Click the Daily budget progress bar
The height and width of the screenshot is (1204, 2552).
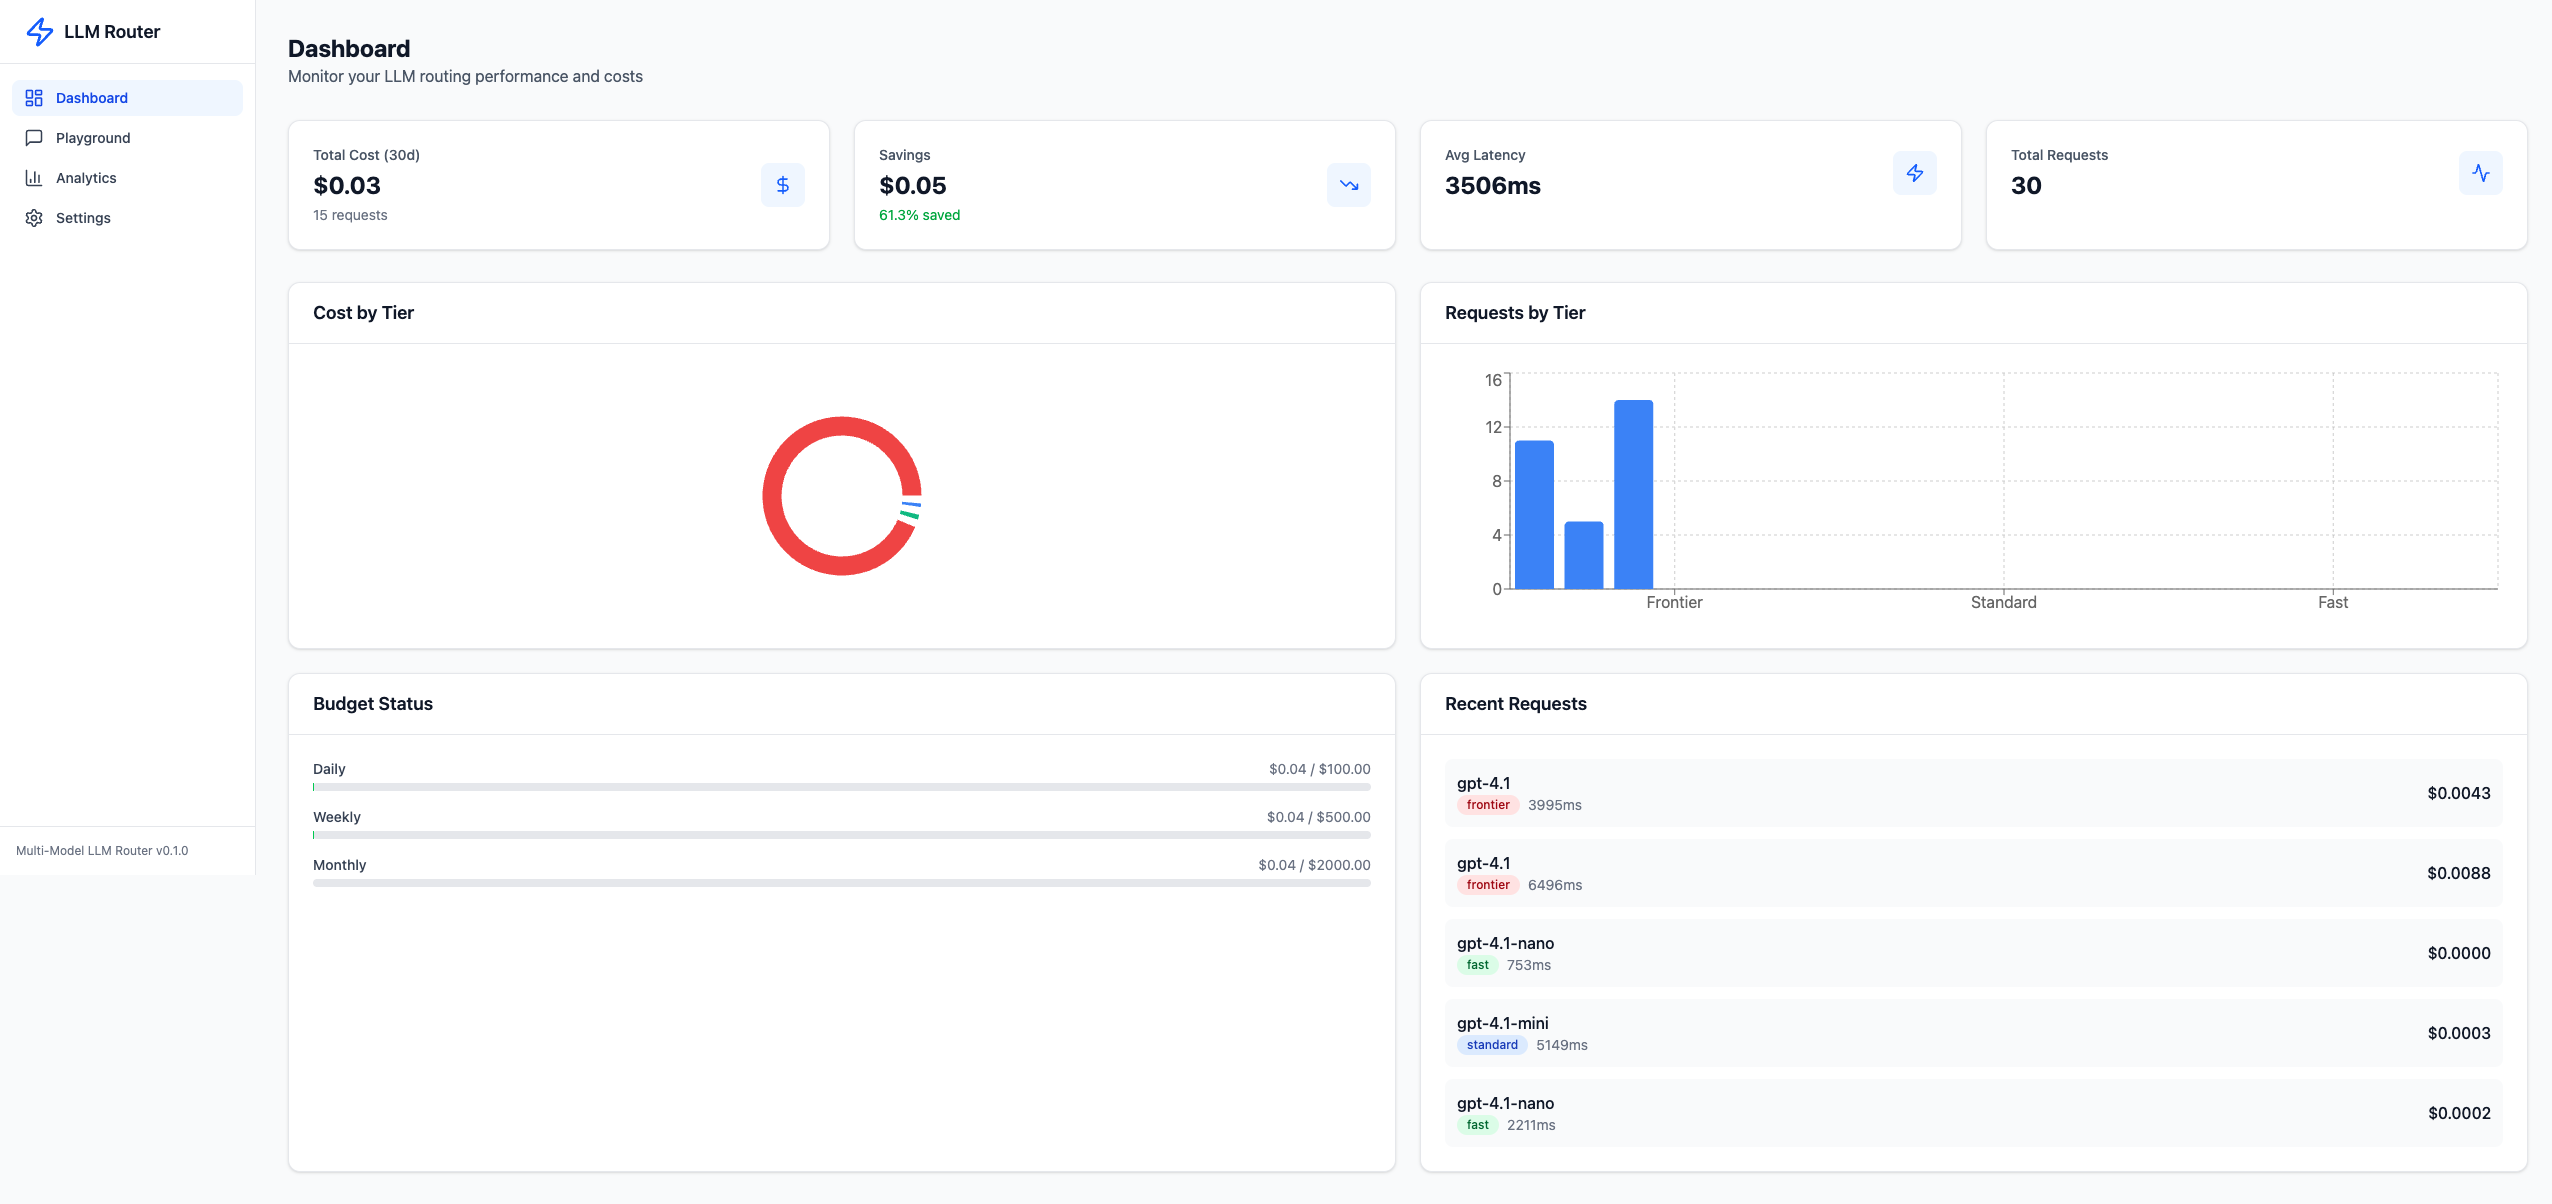pos(842,787)
